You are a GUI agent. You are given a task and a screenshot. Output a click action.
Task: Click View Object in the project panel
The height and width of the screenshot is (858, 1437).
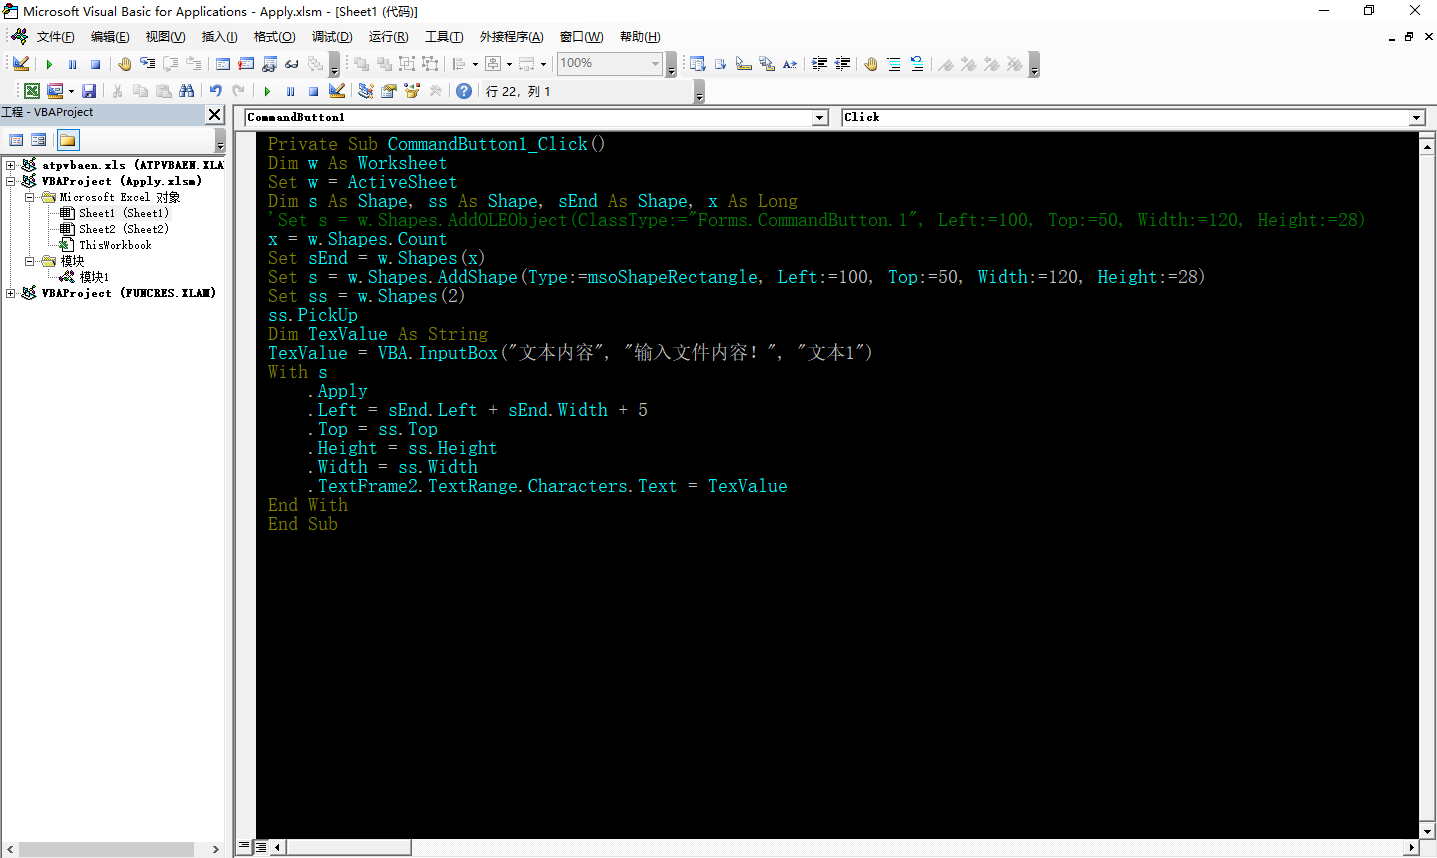tap(39, 140)
